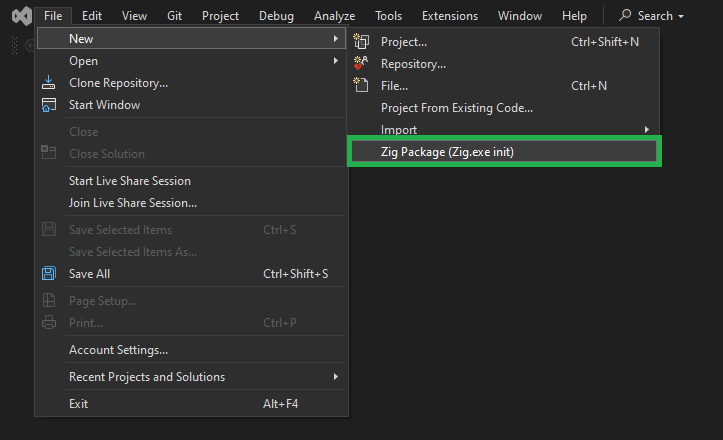Open the Git menu

pyautogui.click(x=174, y=16)
